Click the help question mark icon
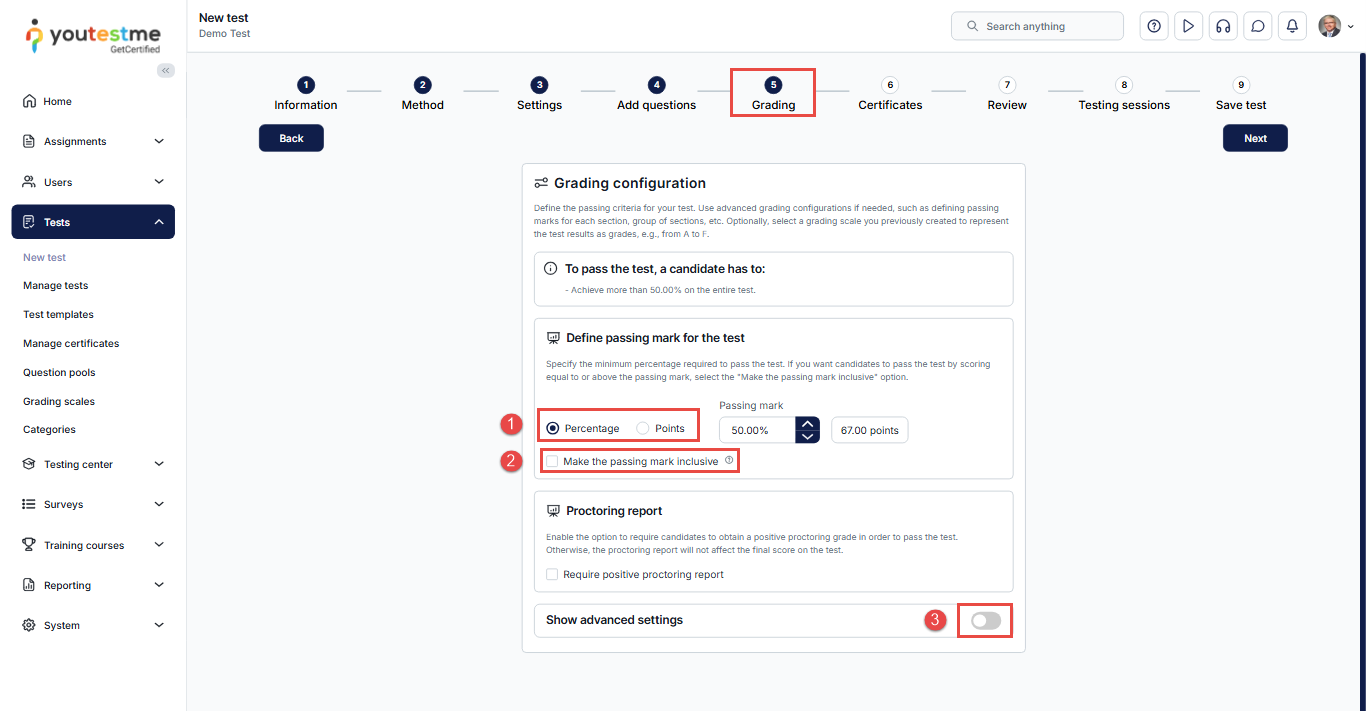Image resolution: width=1366 pixels, height=711 pixels. click(x=1154, y=26)
